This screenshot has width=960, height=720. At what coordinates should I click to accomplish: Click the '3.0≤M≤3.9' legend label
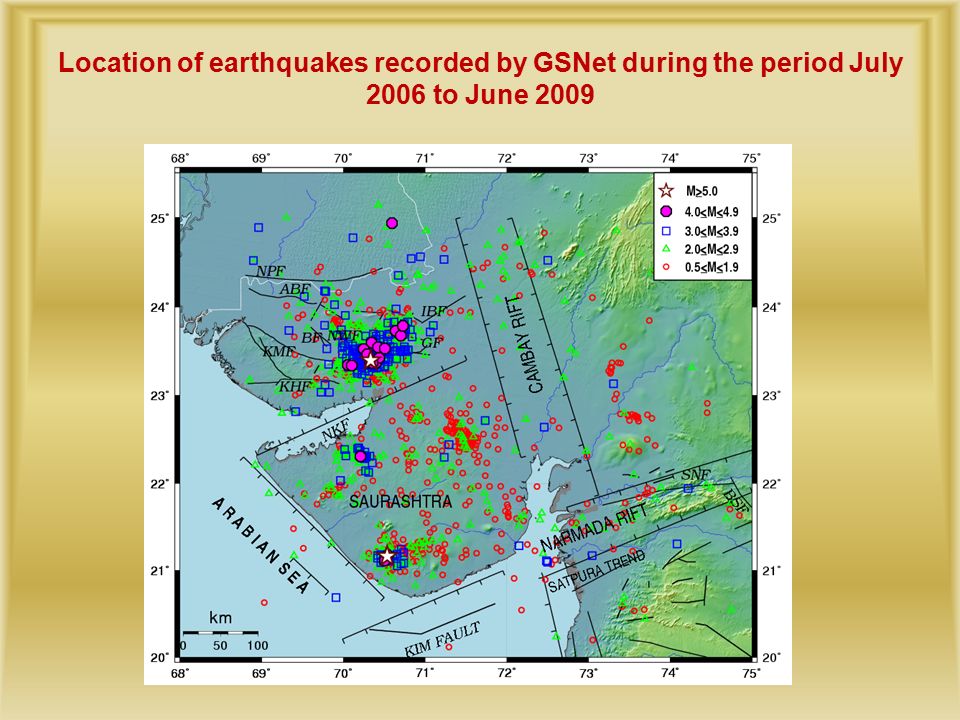click(711, 231)
